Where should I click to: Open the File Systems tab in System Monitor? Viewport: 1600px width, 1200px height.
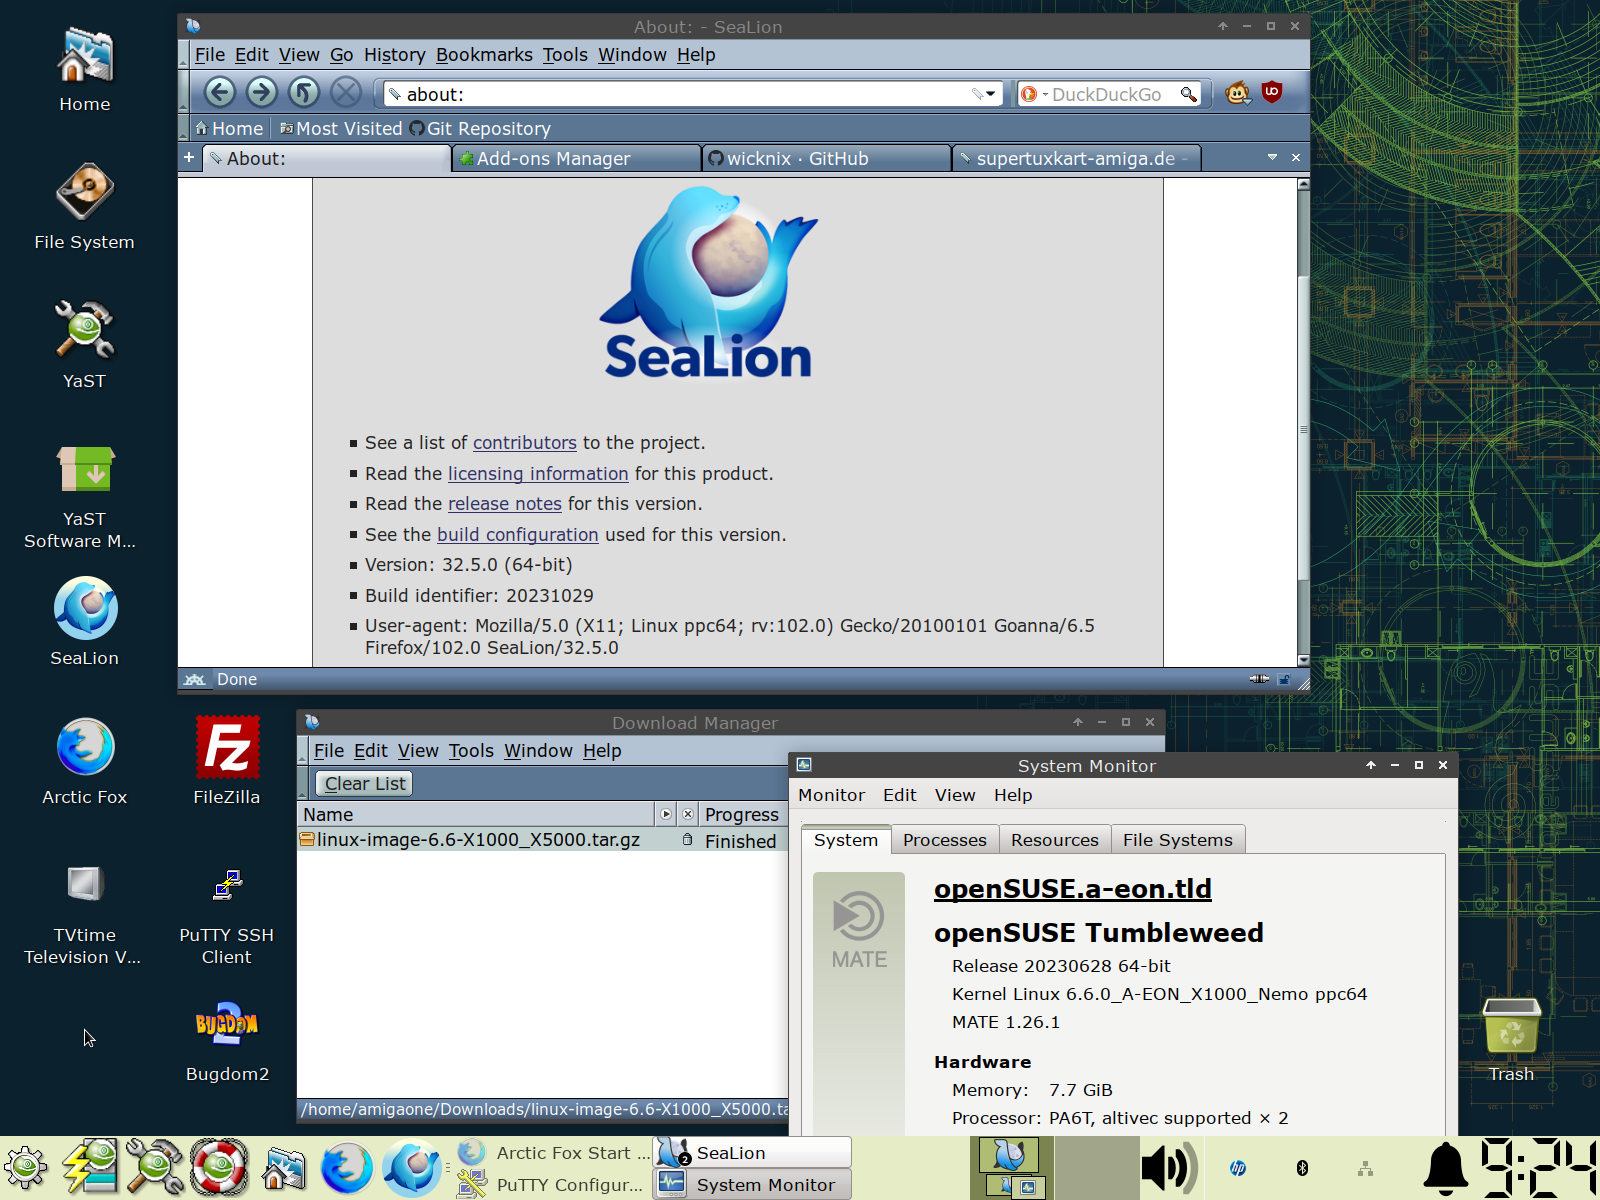[x=1178, y=840]
